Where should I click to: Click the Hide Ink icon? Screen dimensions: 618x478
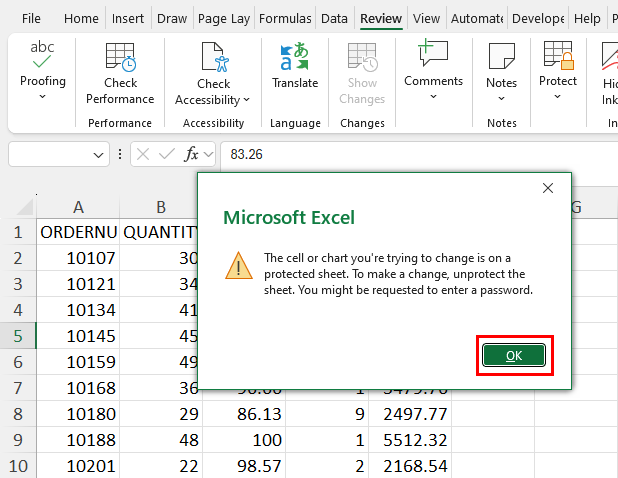610,58
